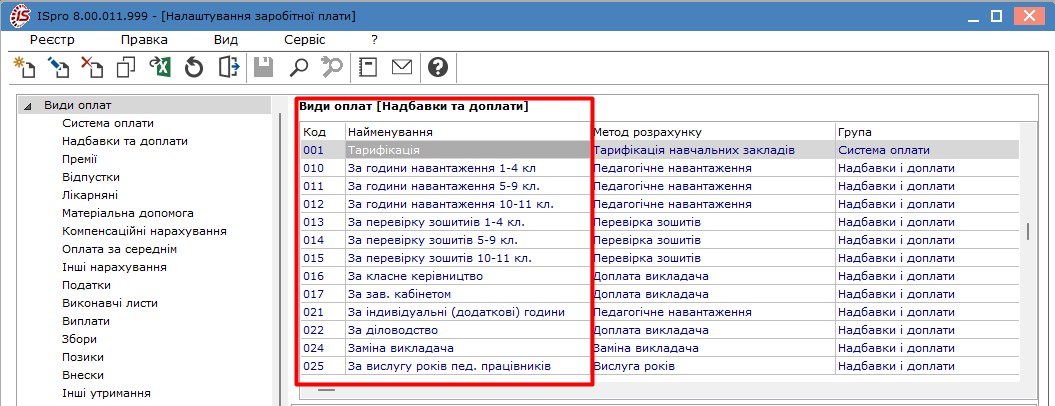Click the tree panel vertical scrollbar
The width and height of the screenshot is (1055, 406).
pos(282,259)
